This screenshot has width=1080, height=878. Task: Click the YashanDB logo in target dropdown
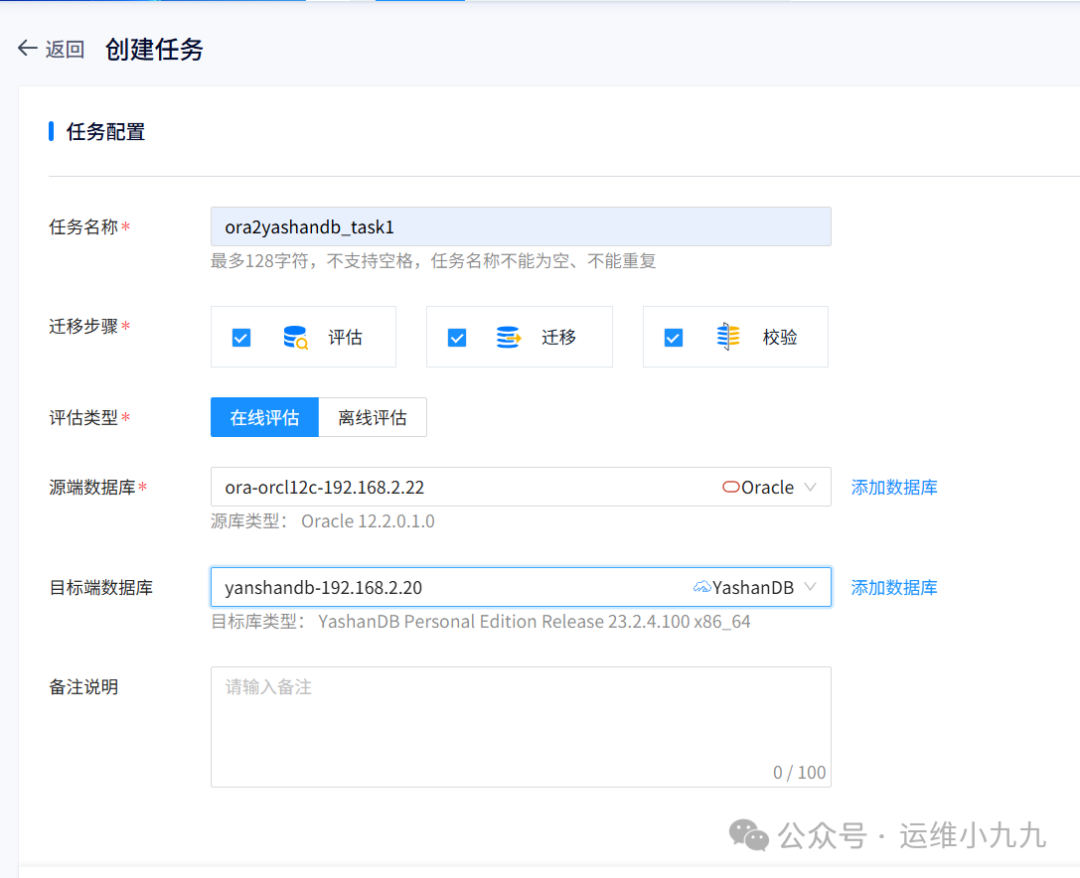702,587
